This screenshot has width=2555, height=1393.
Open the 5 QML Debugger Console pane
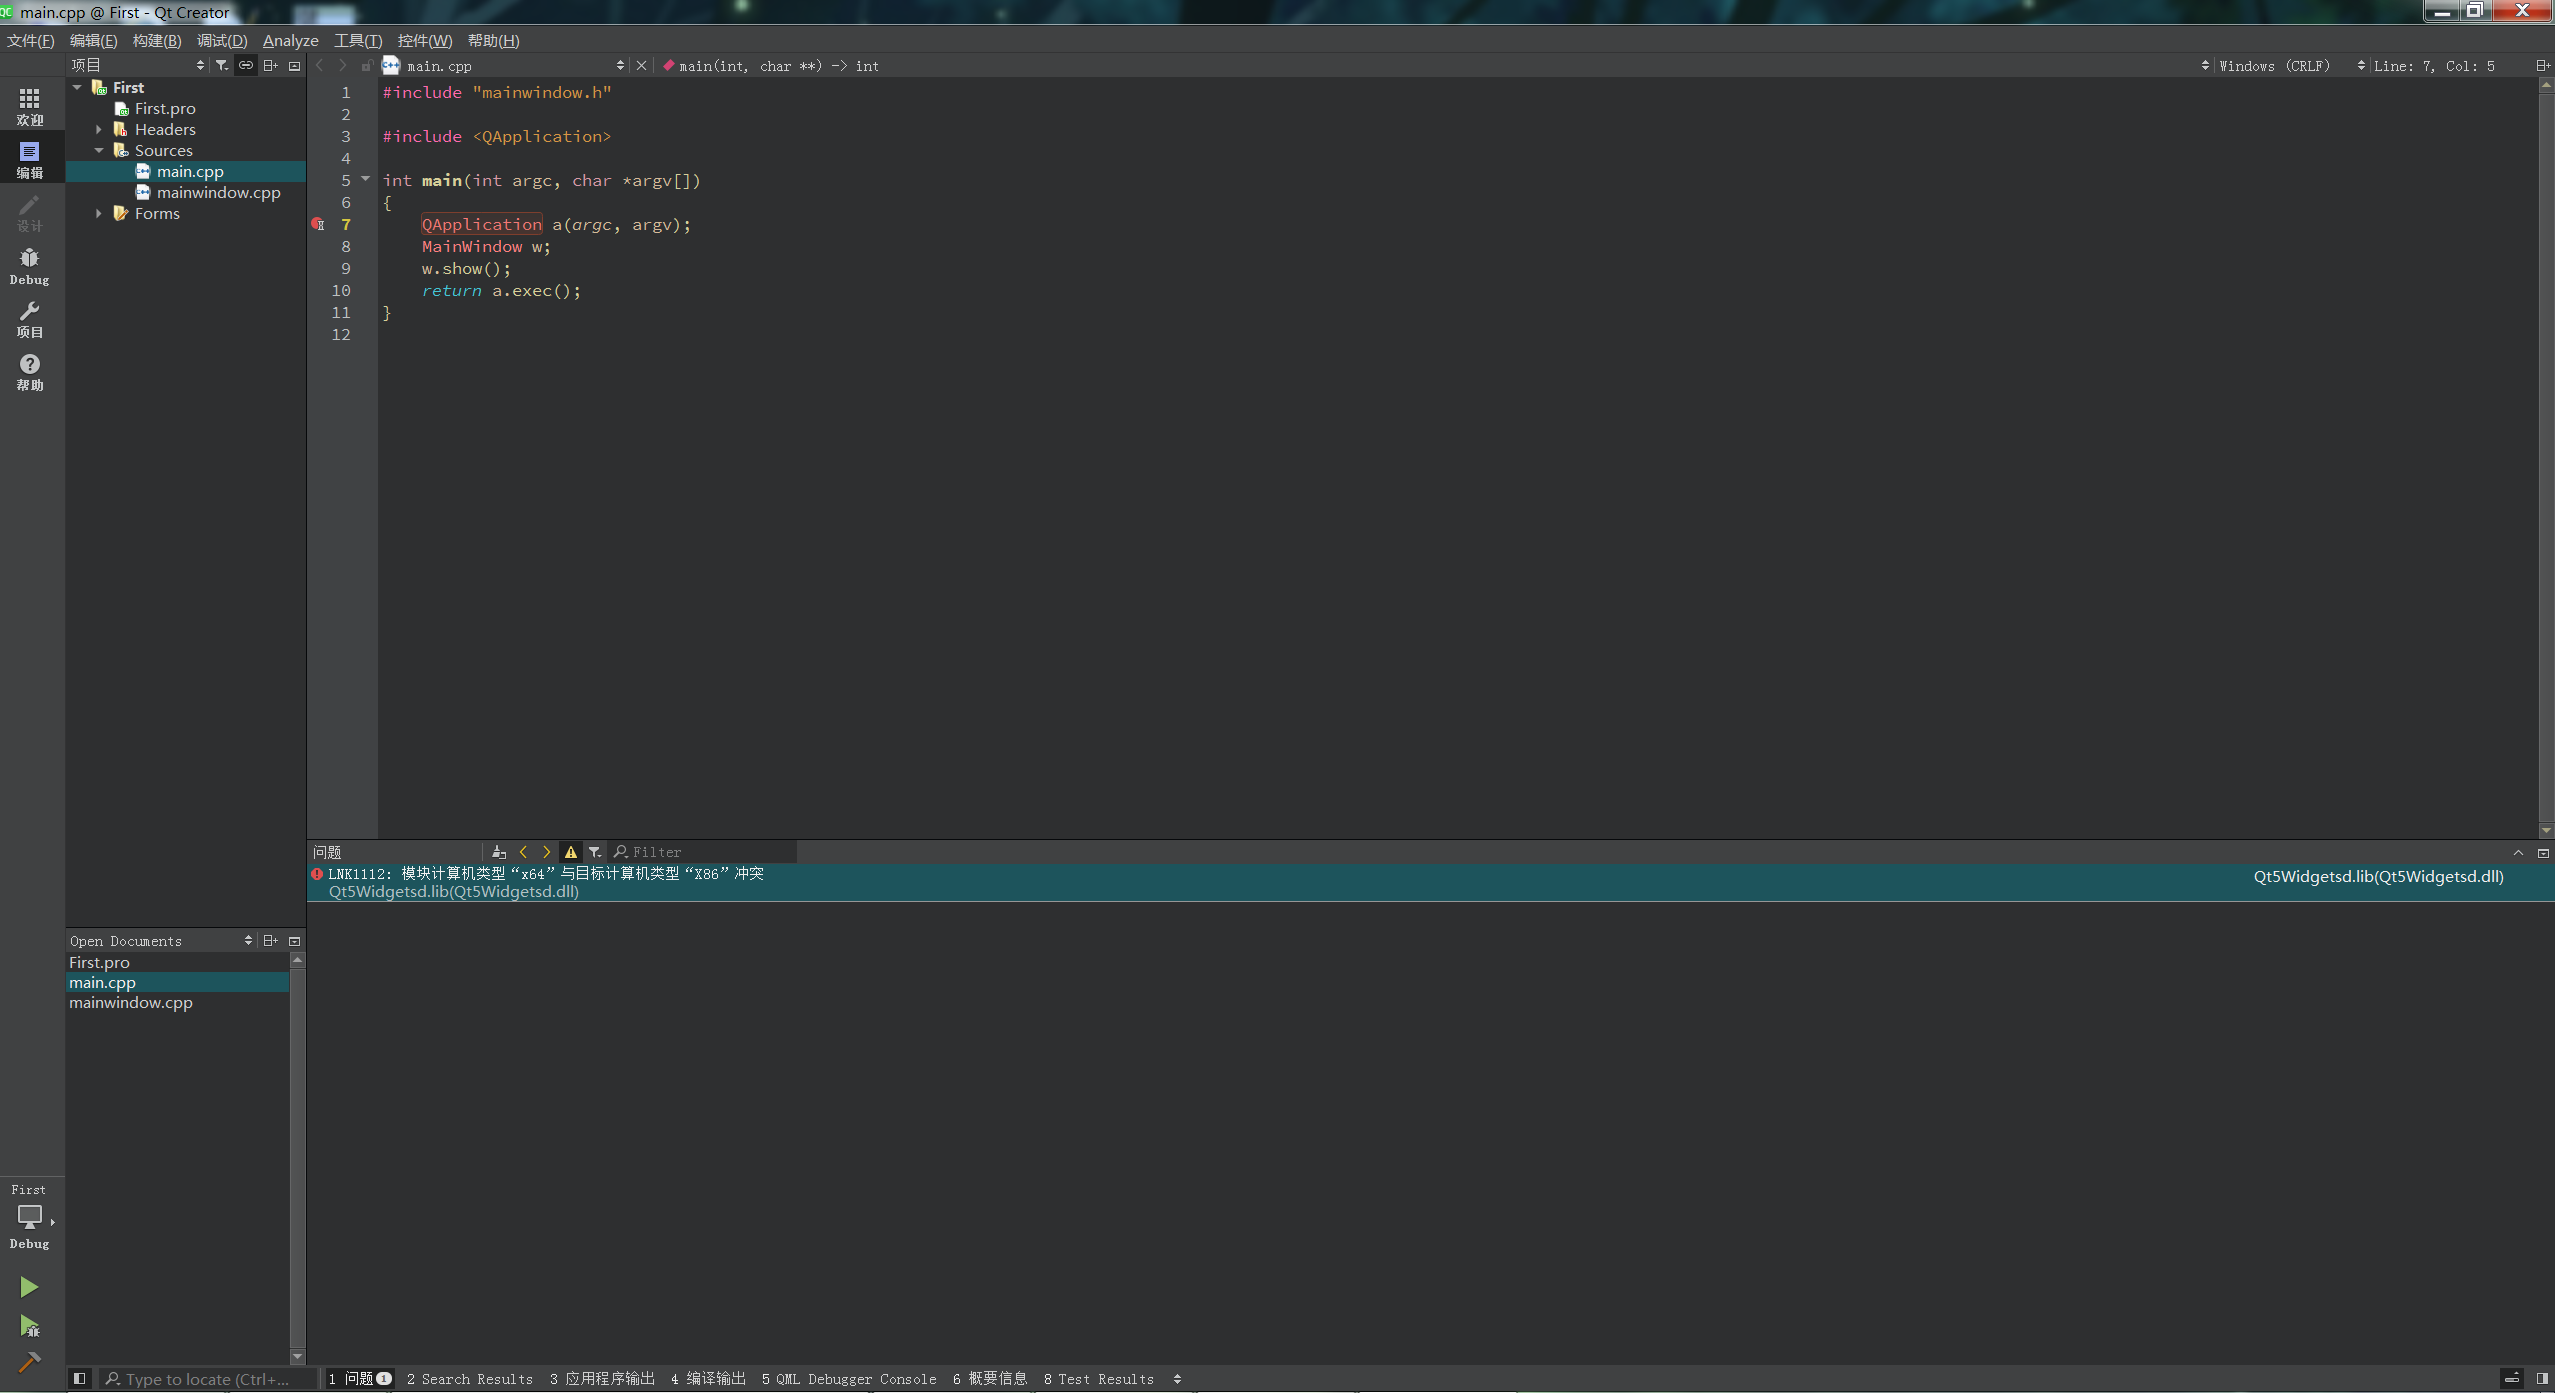(x=849, y=1378)
